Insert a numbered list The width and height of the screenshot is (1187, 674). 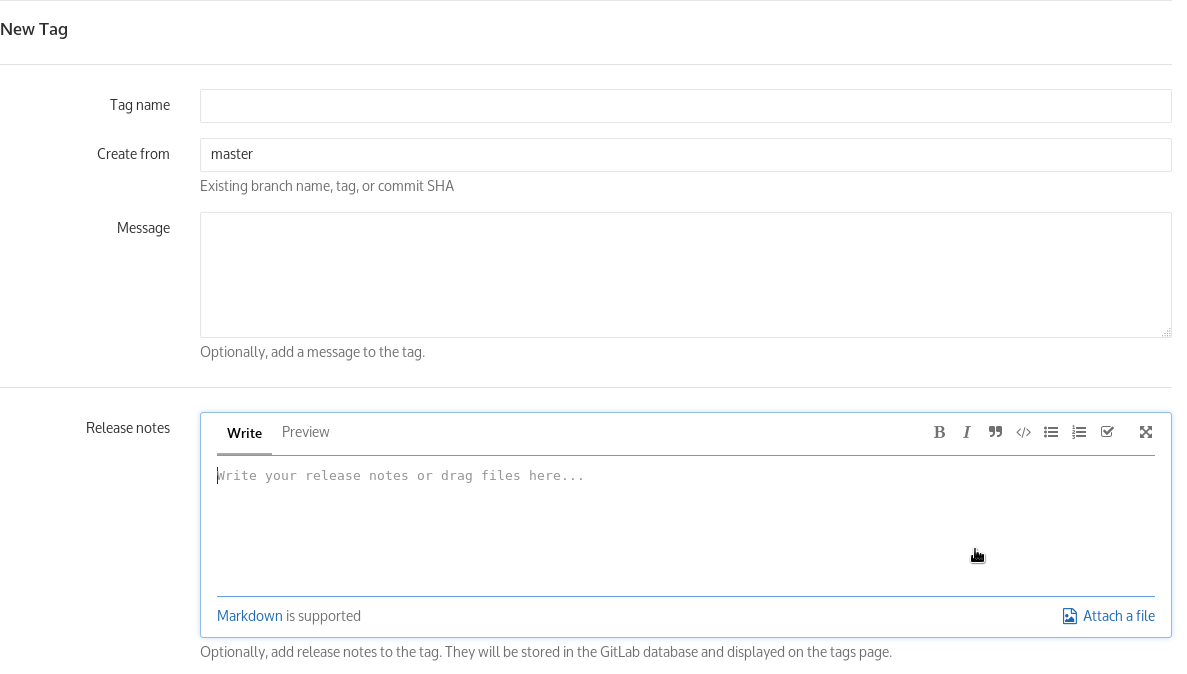pos(1079,431)
